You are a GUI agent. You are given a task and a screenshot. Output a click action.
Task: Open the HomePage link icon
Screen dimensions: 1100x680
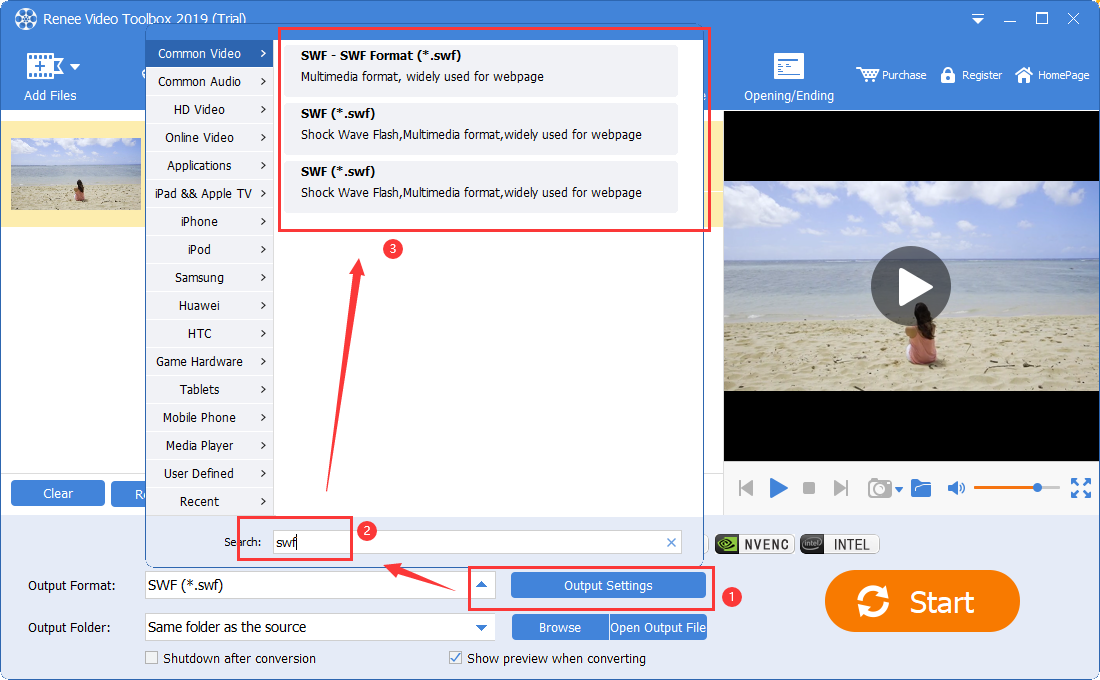tap(1024, 75)
